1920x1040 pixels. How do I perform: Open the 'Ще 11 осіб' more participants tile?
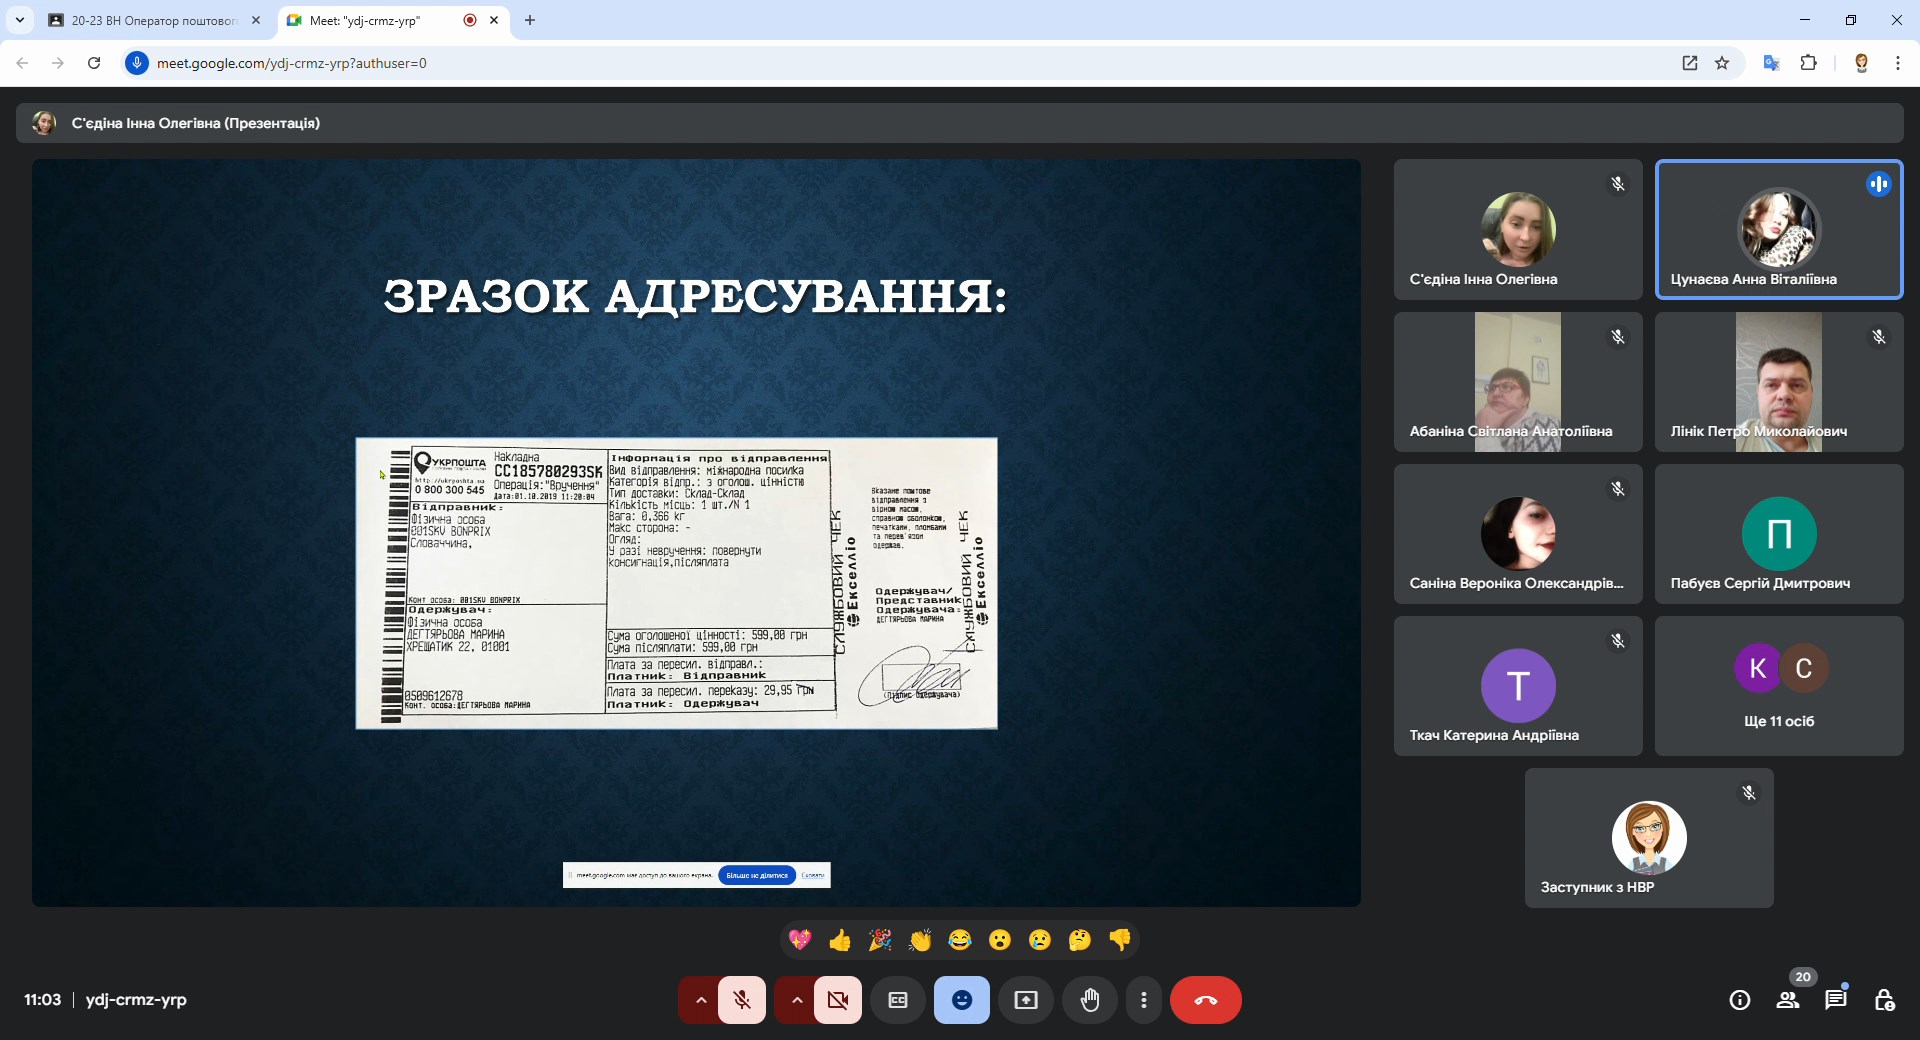pyautogui.click(x=1779, y=686)
